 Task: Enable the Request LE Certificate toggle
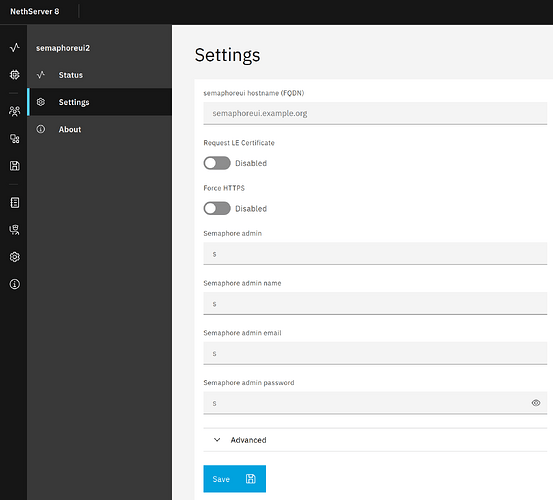pyautogui.click(x=217, y=163)
